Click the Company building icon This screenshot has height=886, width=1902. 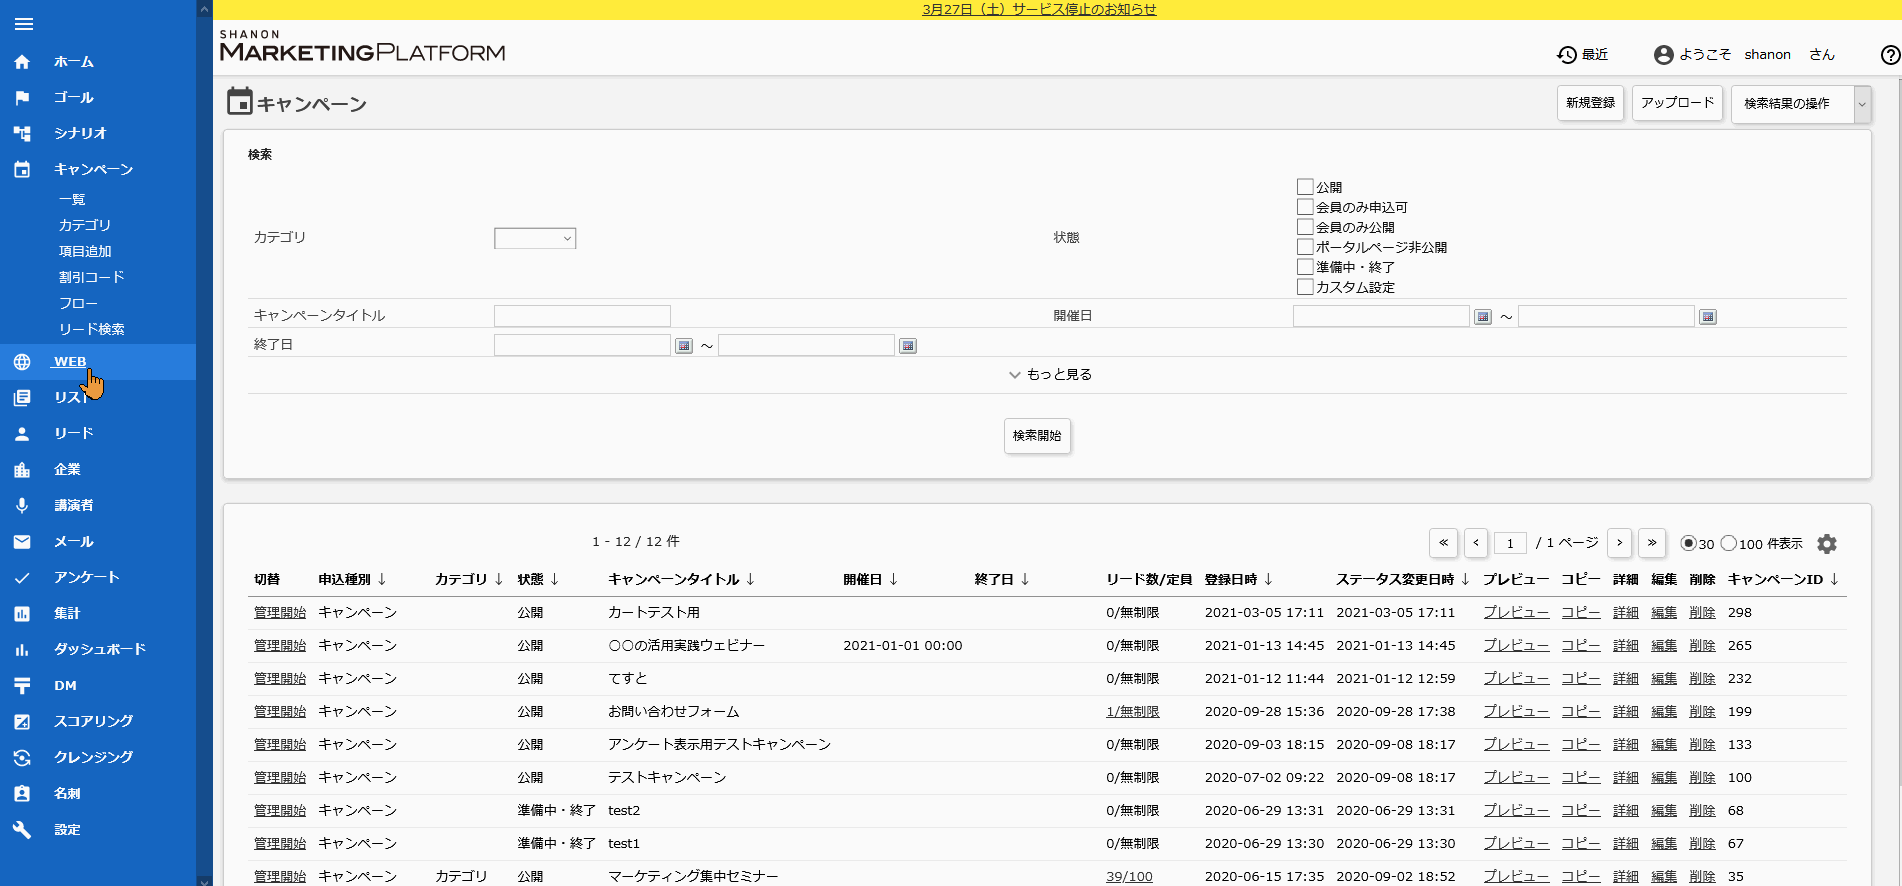[x=22, y=470]
